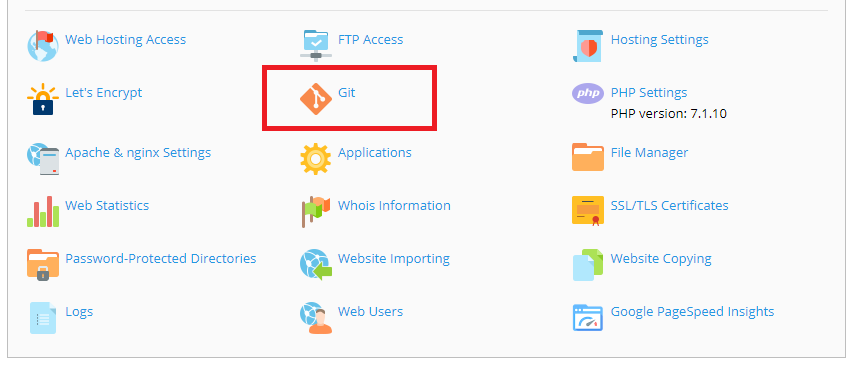Click the Git text link

tap(346, 92)
